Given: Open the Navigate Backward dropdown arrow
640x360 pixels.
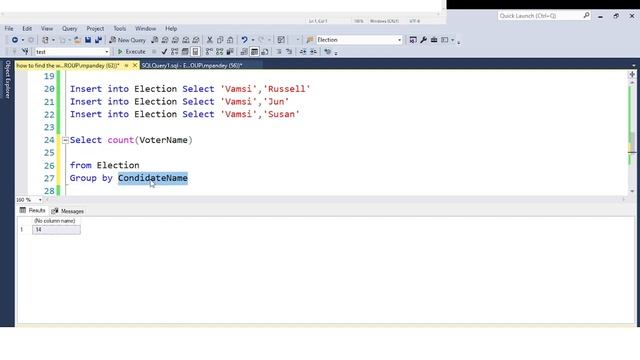Looking at the screenshot, I should [22, 40].
